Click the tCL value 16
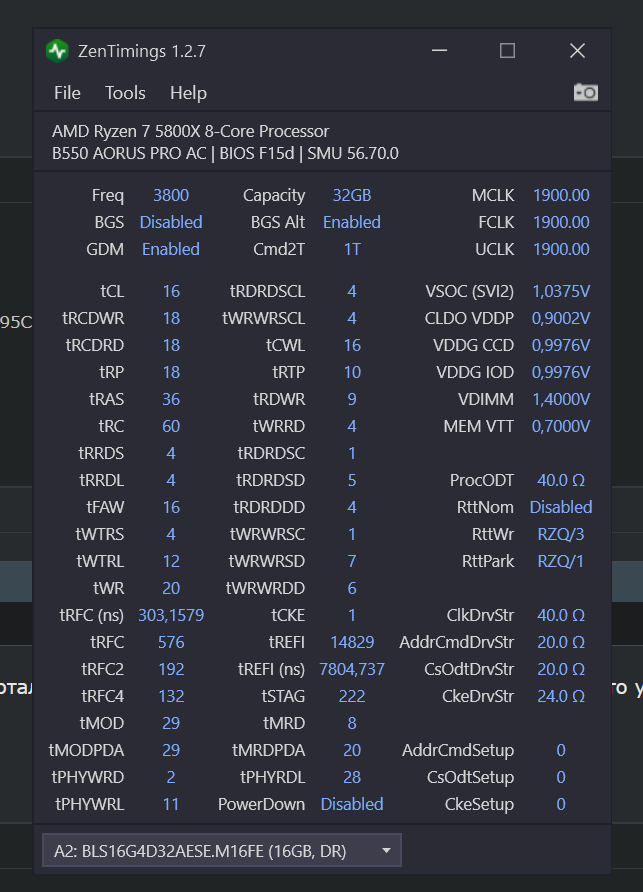 pos(171,291)
